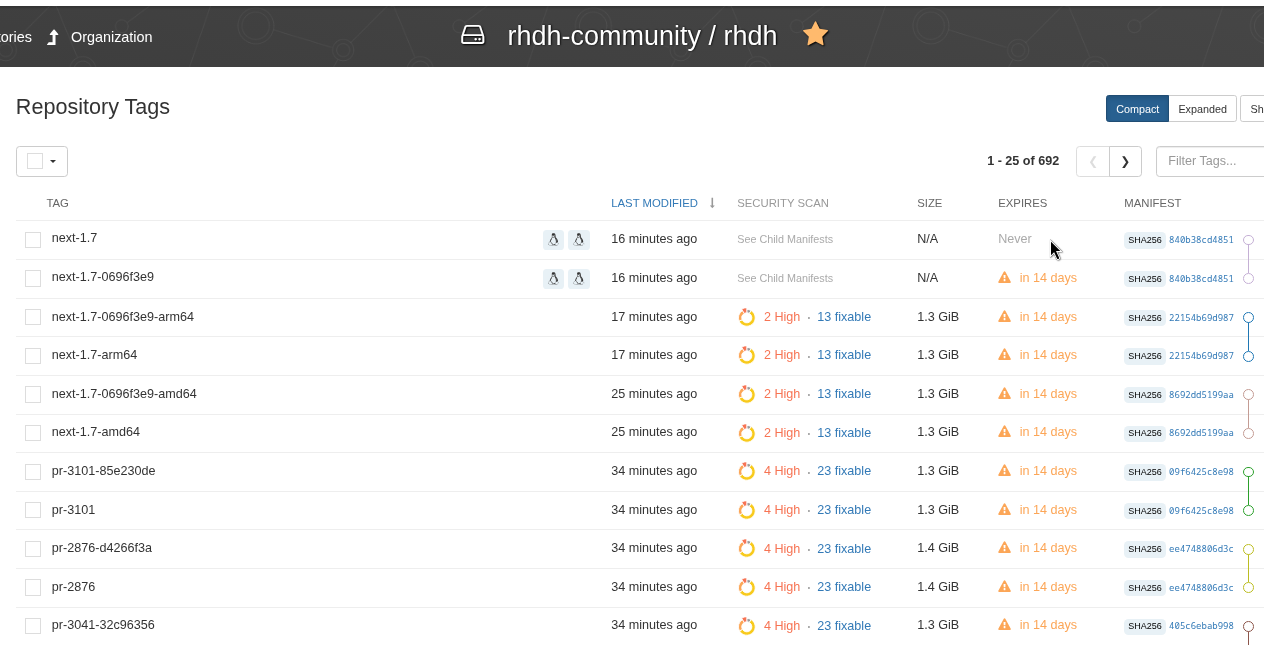Check the box for tag next-1.7-0696f3e9
Viewport: 1264px width, 645px height.
(x=33, y=278)
